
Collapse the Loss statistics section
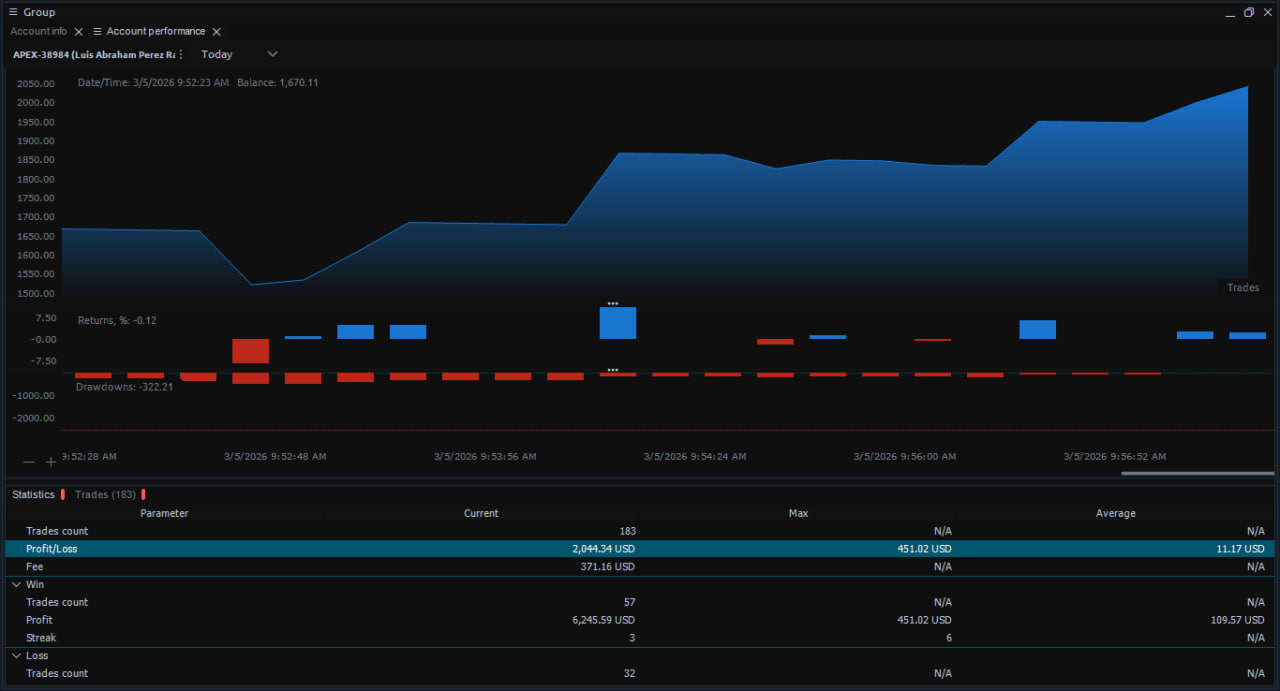16,656
